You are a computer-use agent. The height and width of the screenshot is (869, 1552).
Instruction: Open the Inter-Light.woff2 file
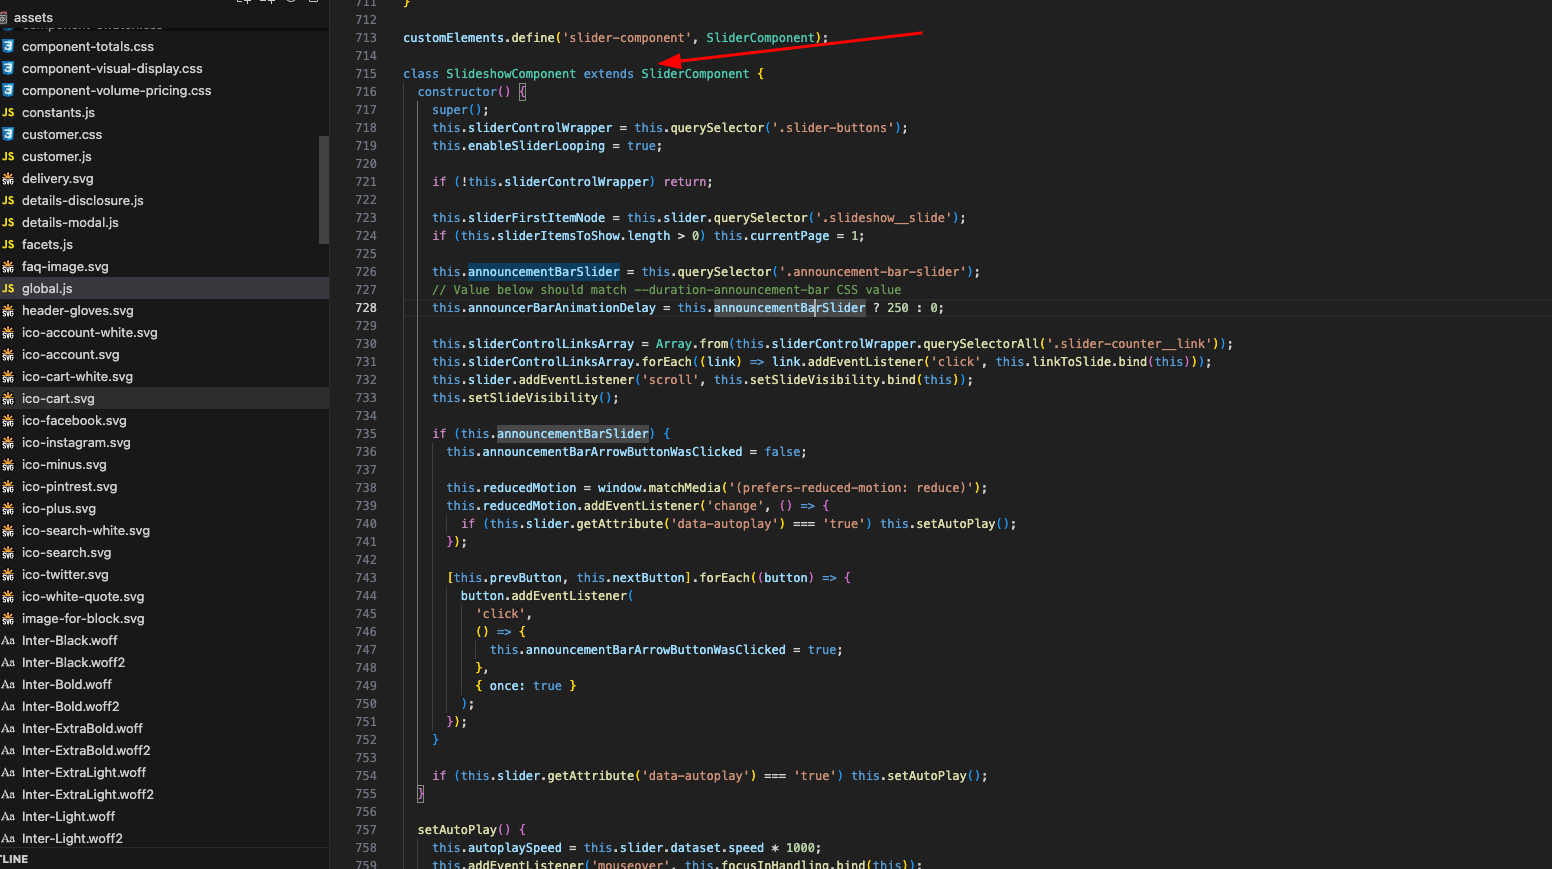point(72,839)
